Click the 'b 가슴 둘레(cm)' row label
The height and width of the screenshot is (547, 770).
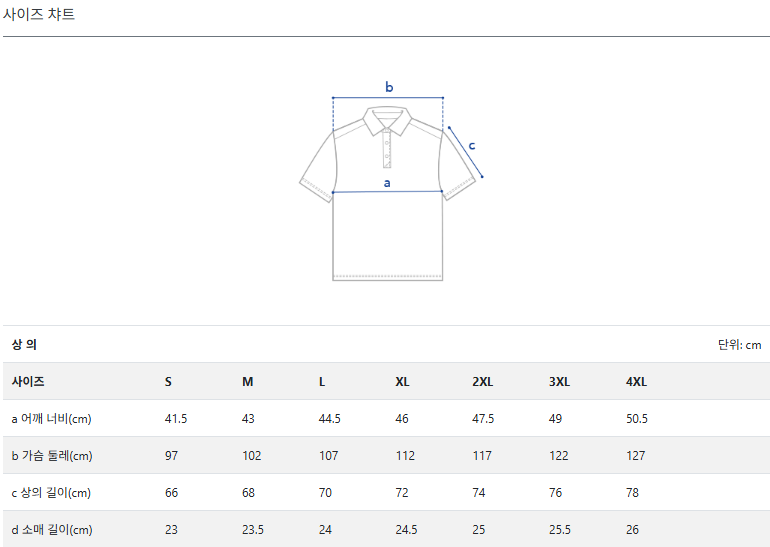coord(51,456)
